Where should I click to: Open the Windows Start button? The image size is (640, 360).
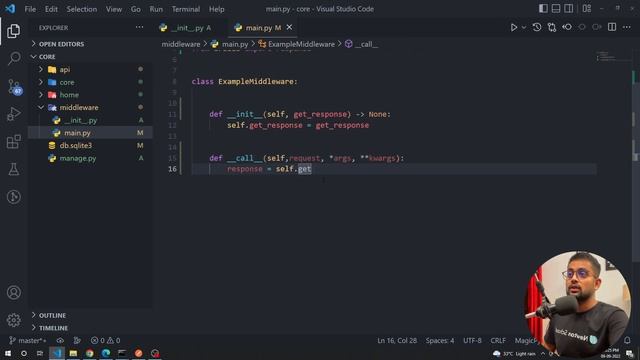[8, 353]
